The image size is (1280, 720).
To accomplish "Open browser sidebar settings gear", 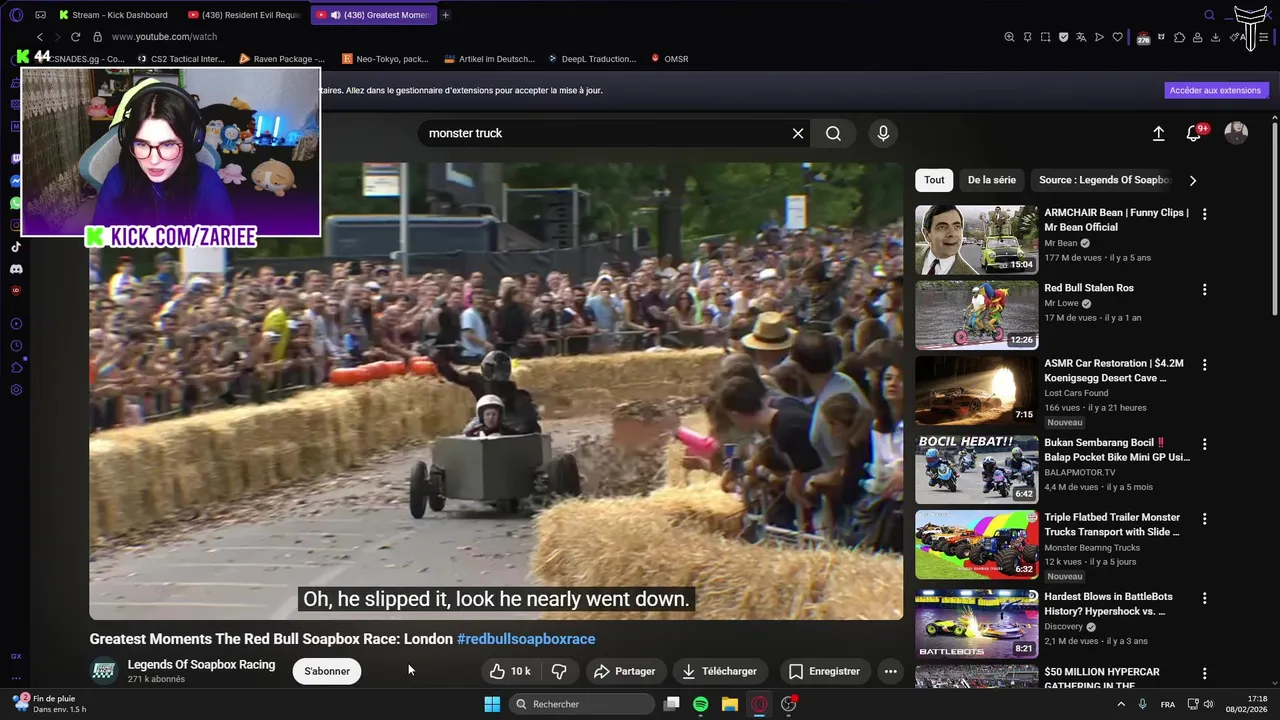I will tap(16, 390).
